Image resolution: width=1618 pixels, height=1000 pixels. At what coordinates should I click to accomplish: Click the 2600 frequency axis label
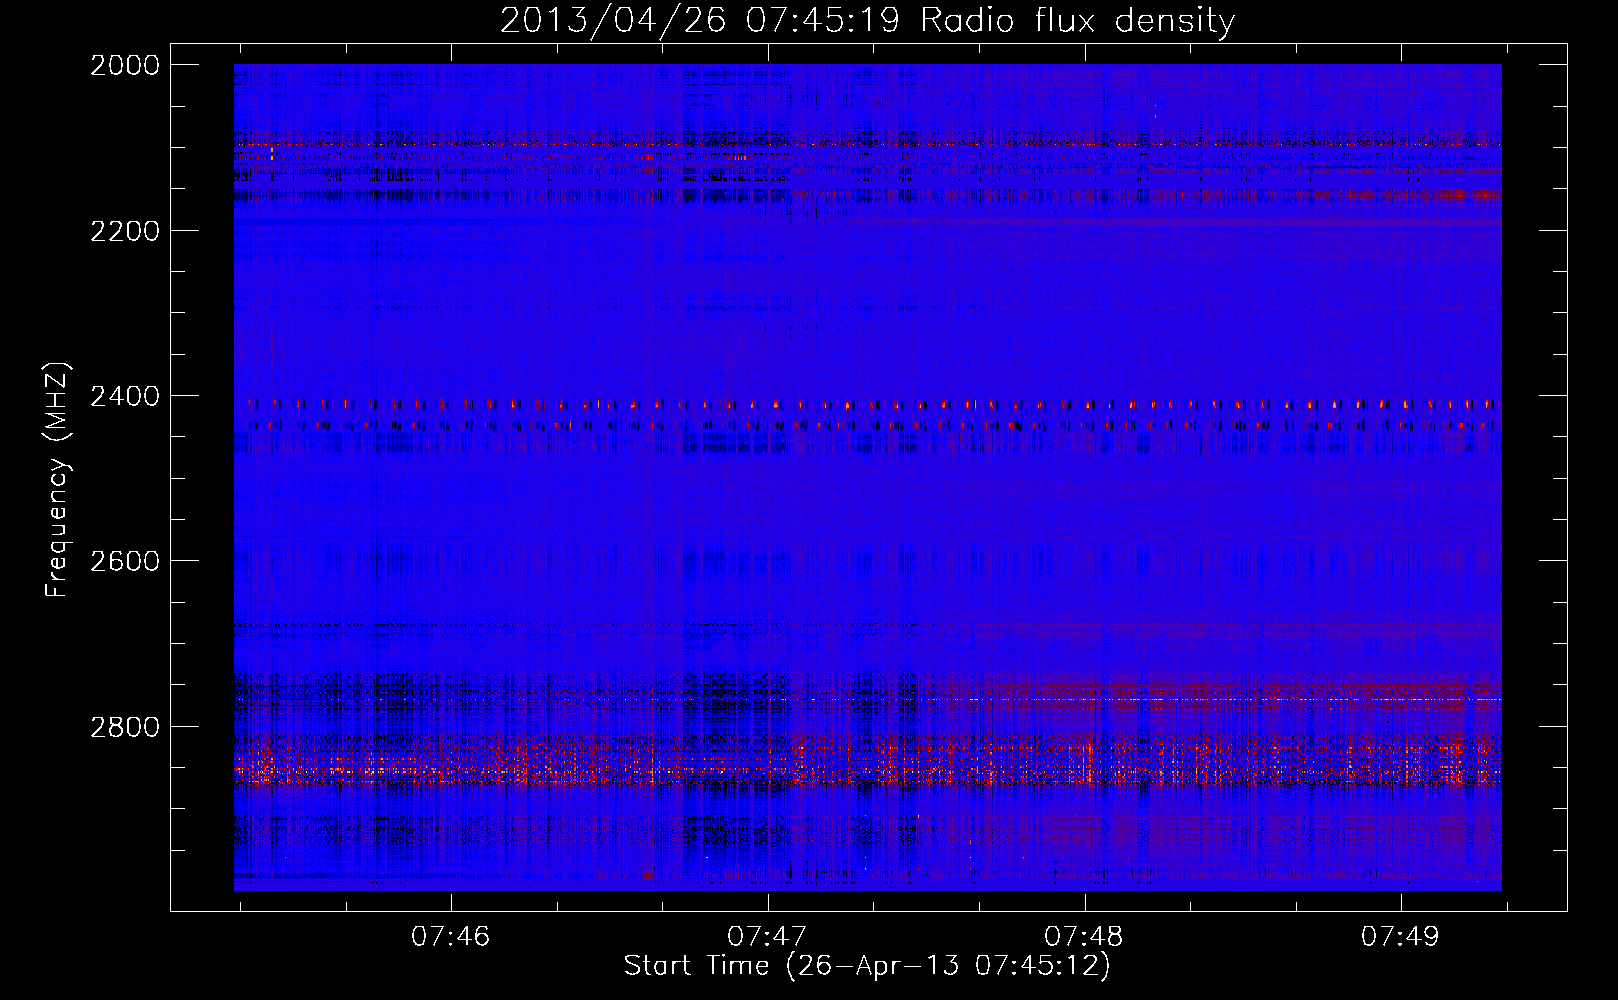point(124,561)
